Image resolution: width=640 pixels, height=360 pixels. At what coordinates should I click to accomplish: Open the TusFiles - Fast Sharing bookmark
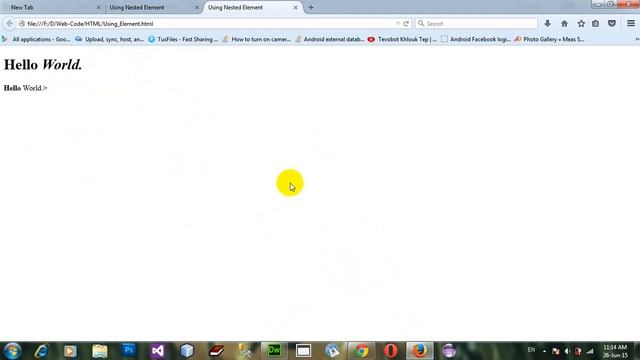click(x=183, y=39)
